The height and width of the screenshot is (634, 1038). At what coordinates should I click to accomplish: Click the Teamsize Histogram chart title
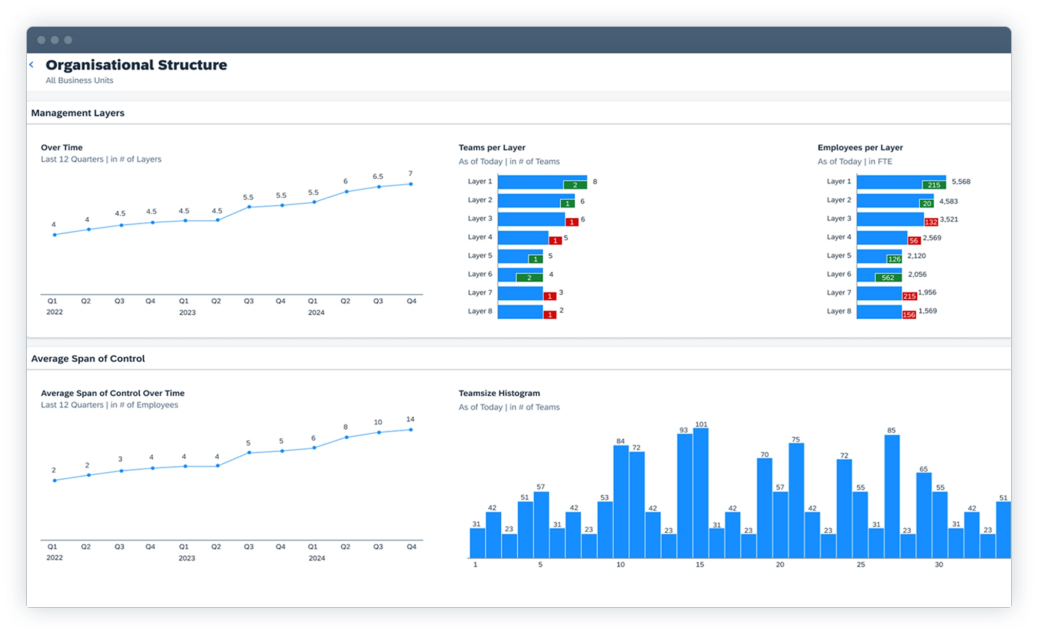499,393
